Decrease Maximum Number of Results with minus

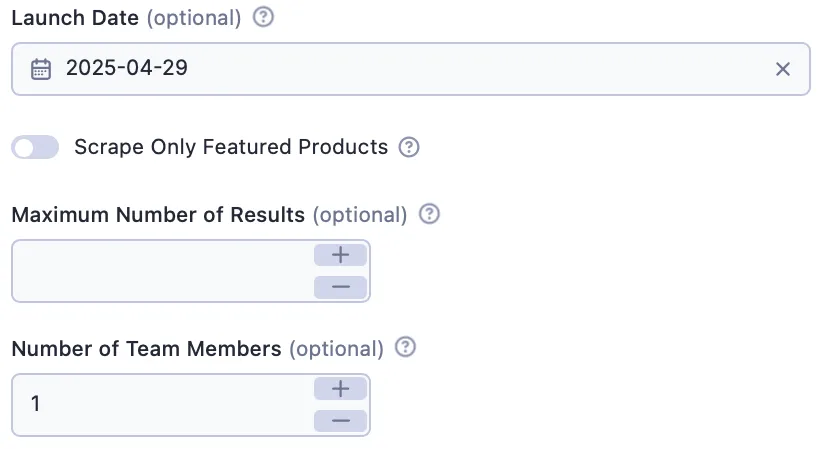coord(340,287)
